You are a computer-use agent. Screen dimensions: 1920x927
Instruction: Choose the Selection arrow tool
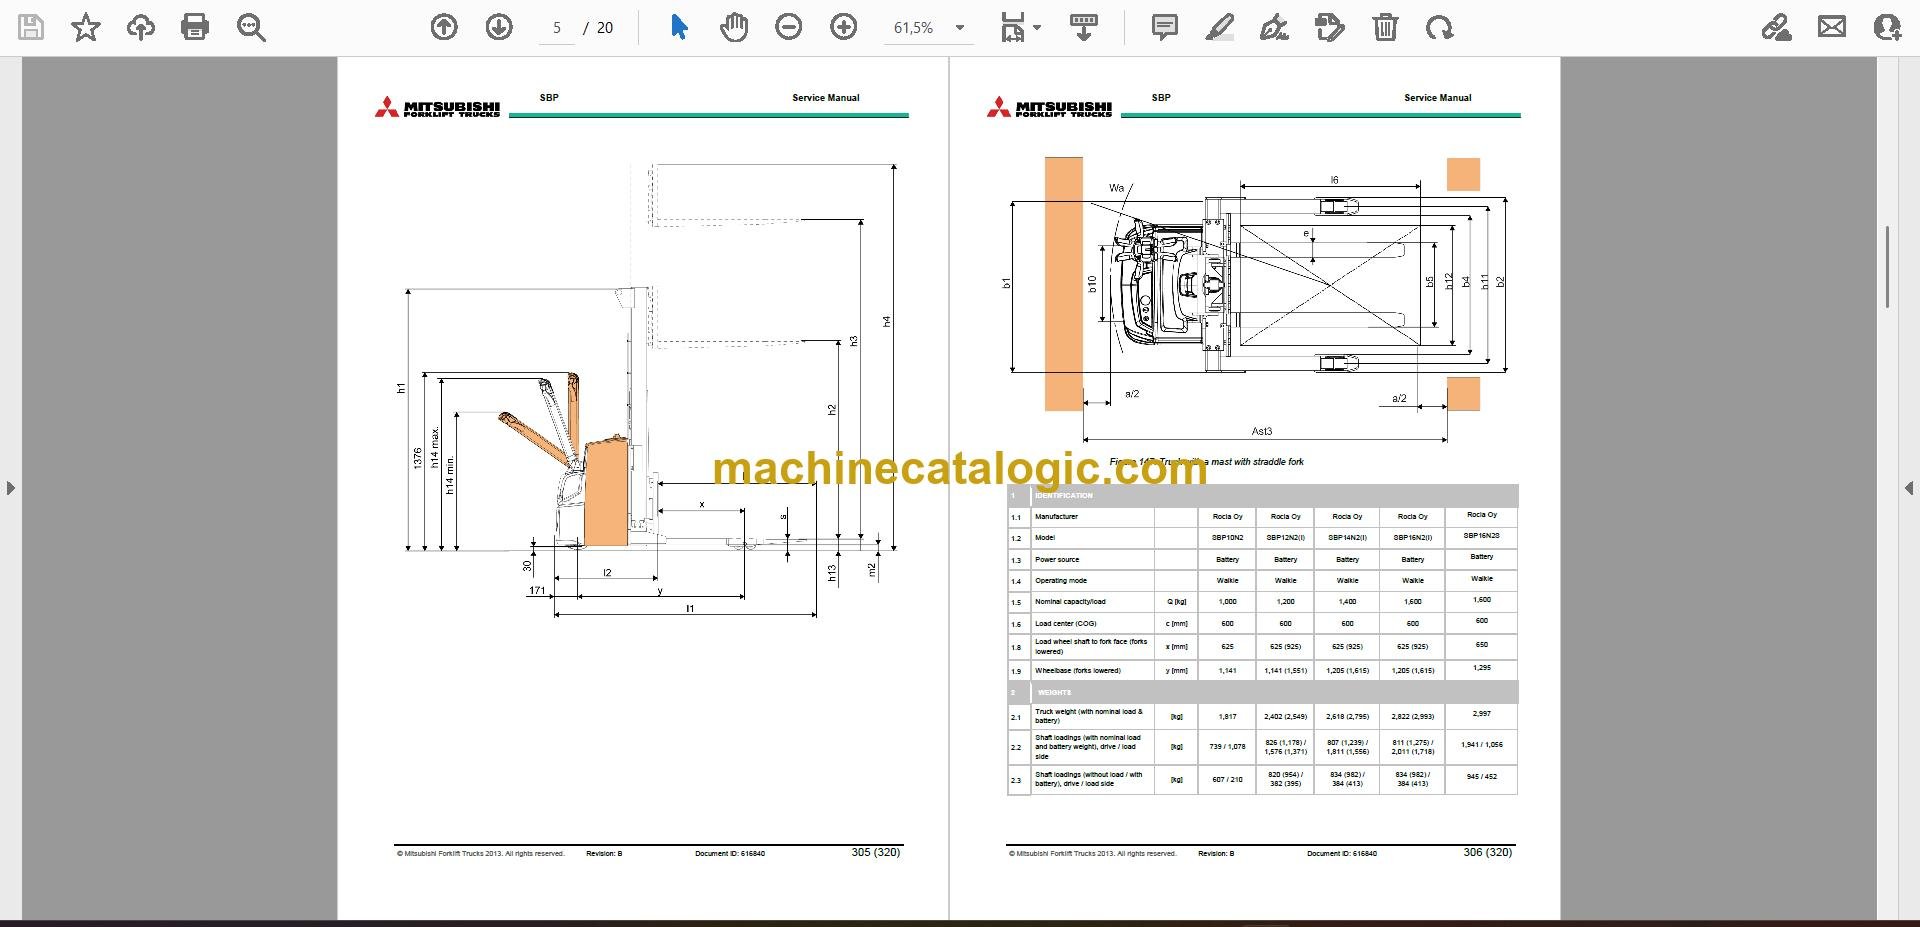coord(679,27)
